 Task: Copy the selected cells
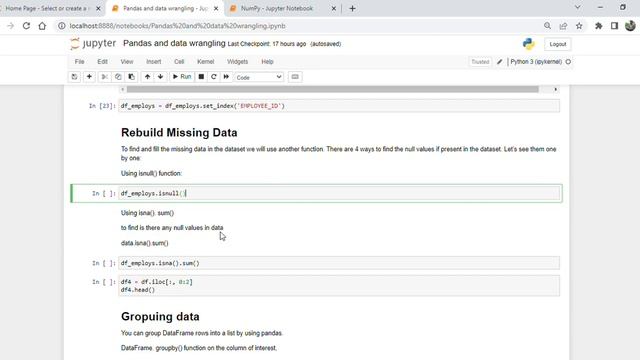(x=118, y=77)
